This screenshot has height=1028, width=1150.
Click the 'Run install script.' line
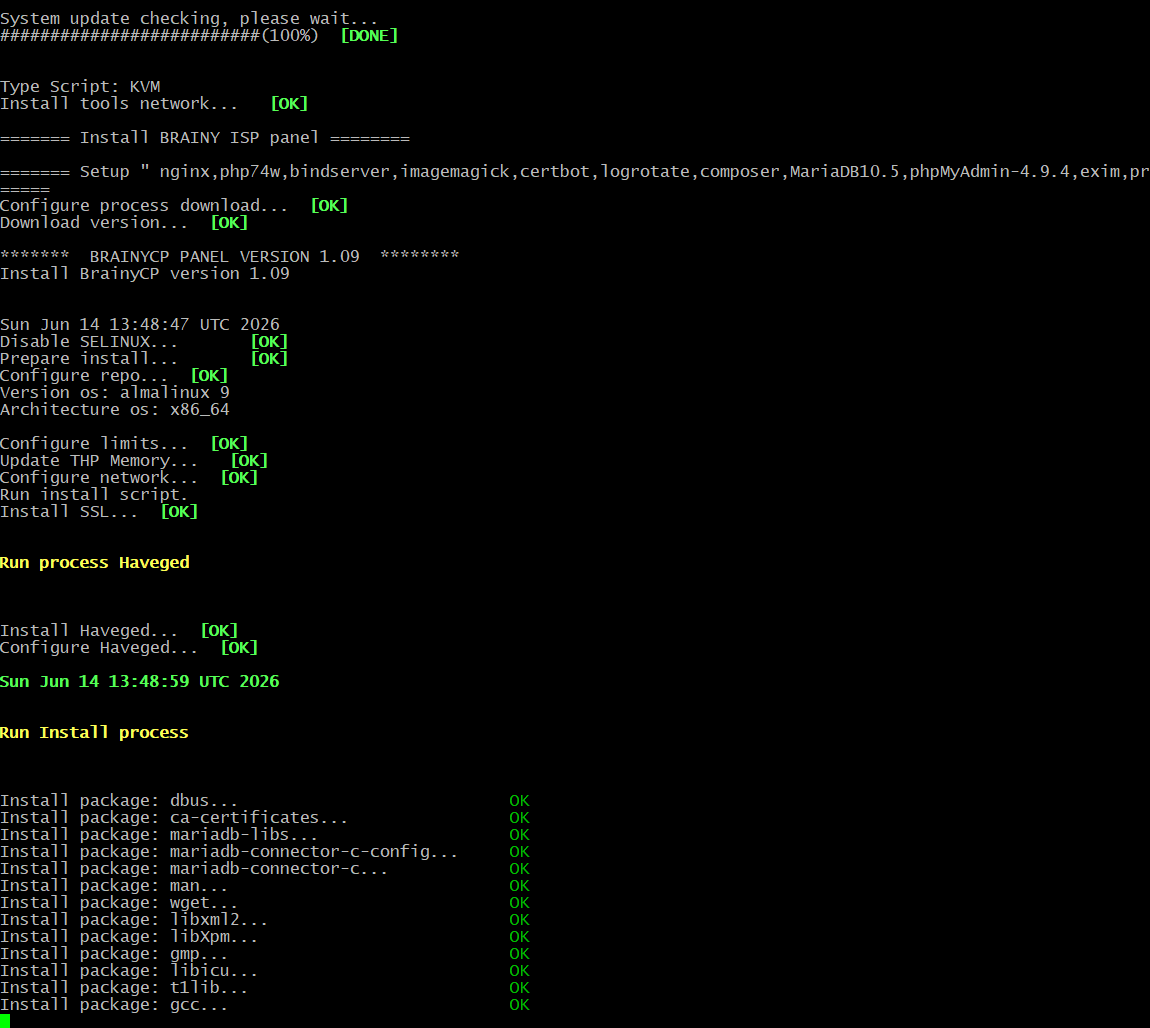pyautogui.click(x=94, y=495)
